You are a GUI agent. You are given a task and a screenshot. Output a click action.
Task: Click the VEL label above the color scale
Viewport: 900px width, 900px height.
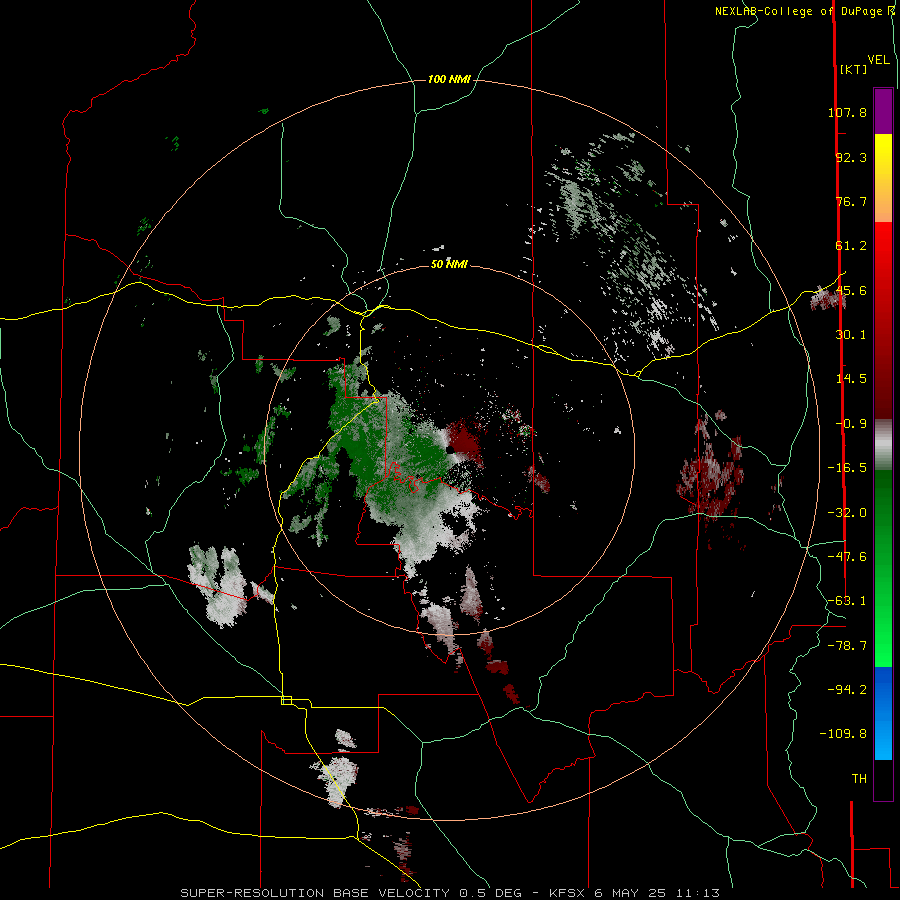click(878, 59)
